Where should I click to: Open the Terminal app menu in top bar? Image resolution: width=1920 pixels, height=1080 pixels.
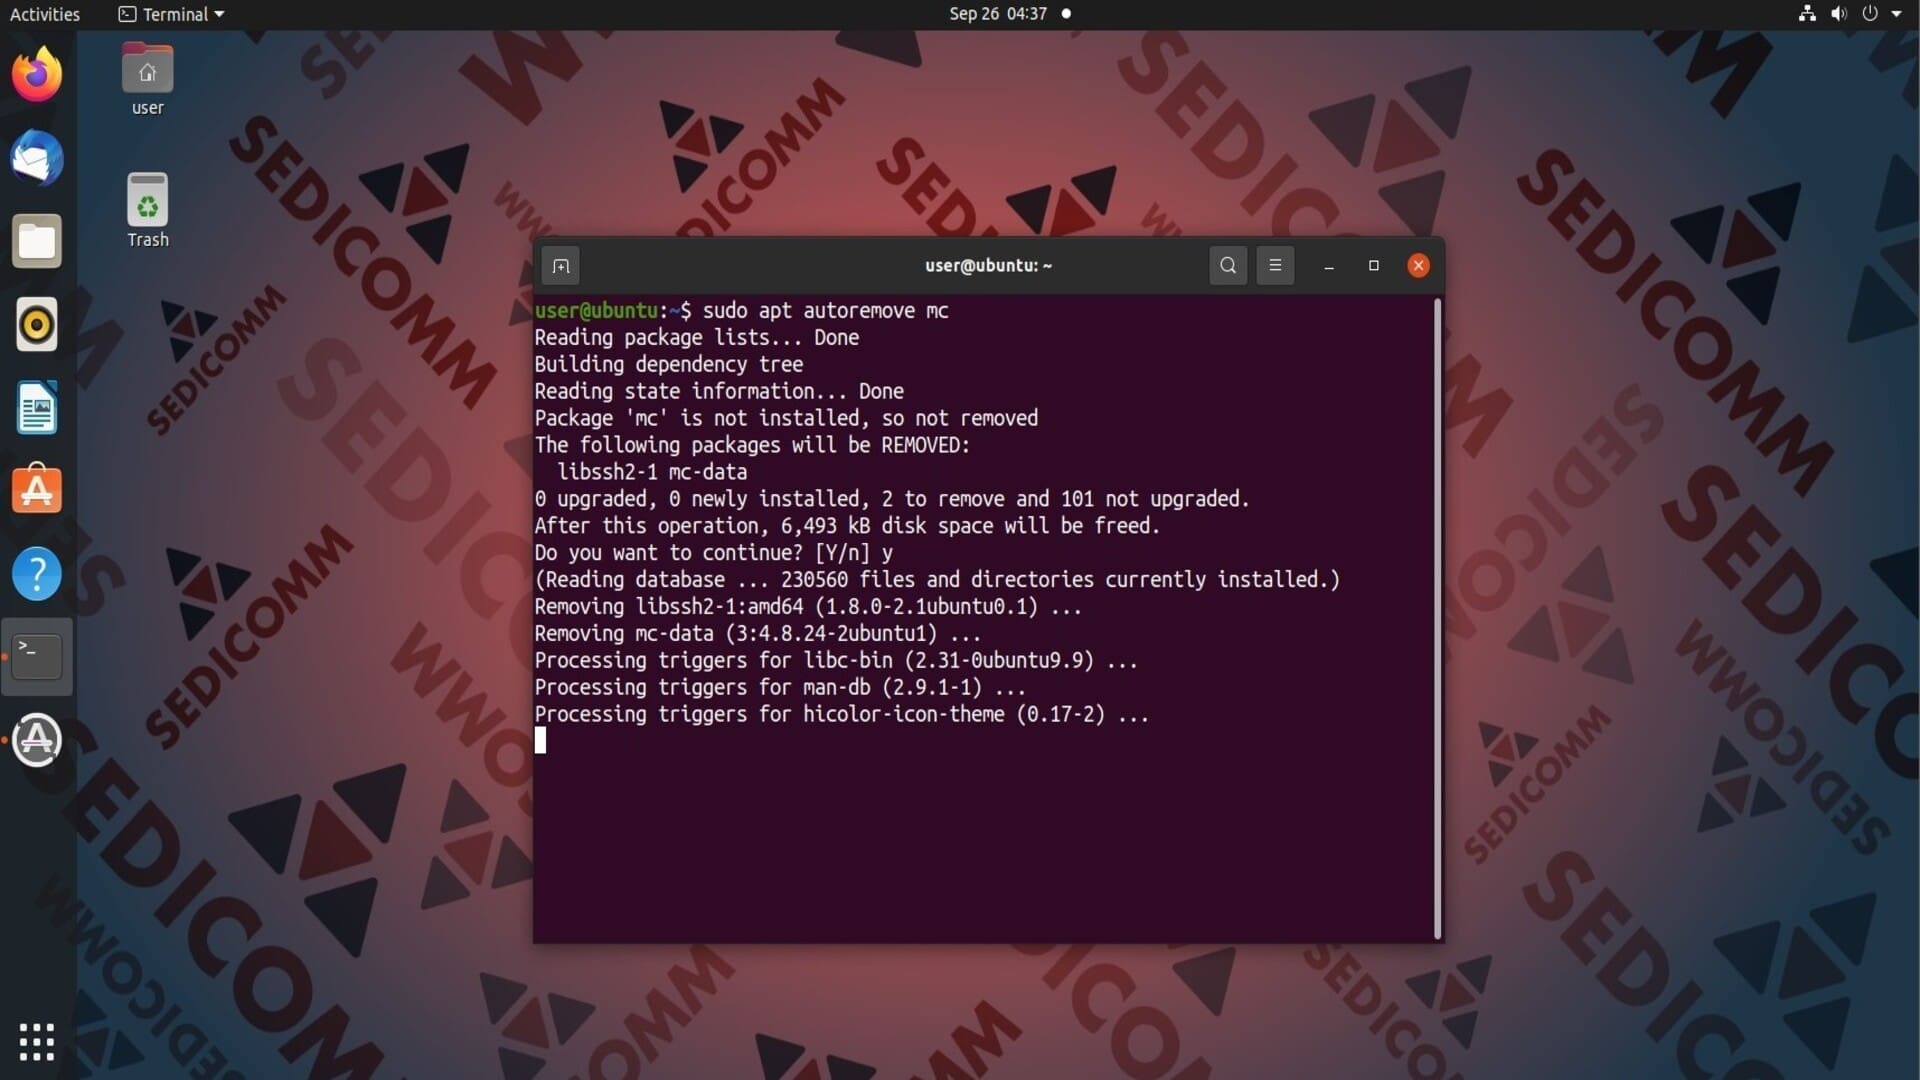[171, 14]
